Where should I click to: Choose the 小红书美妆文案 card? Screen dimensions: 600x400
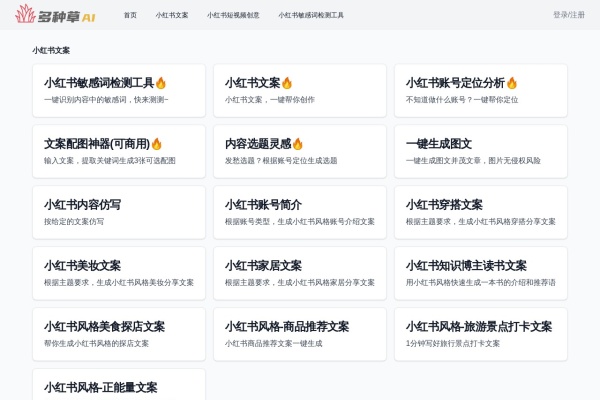tap(118, 273)
